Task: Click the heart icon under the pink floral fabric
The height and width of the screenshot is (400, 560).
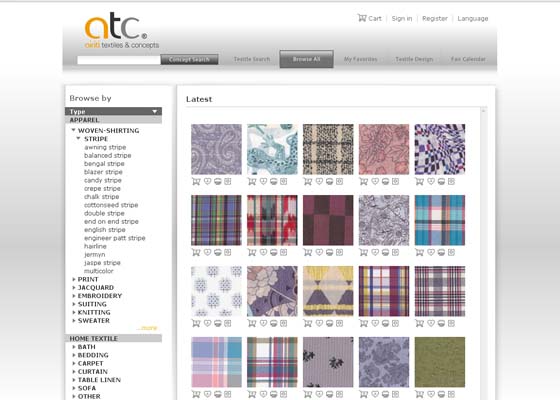Action: (375, 181)
